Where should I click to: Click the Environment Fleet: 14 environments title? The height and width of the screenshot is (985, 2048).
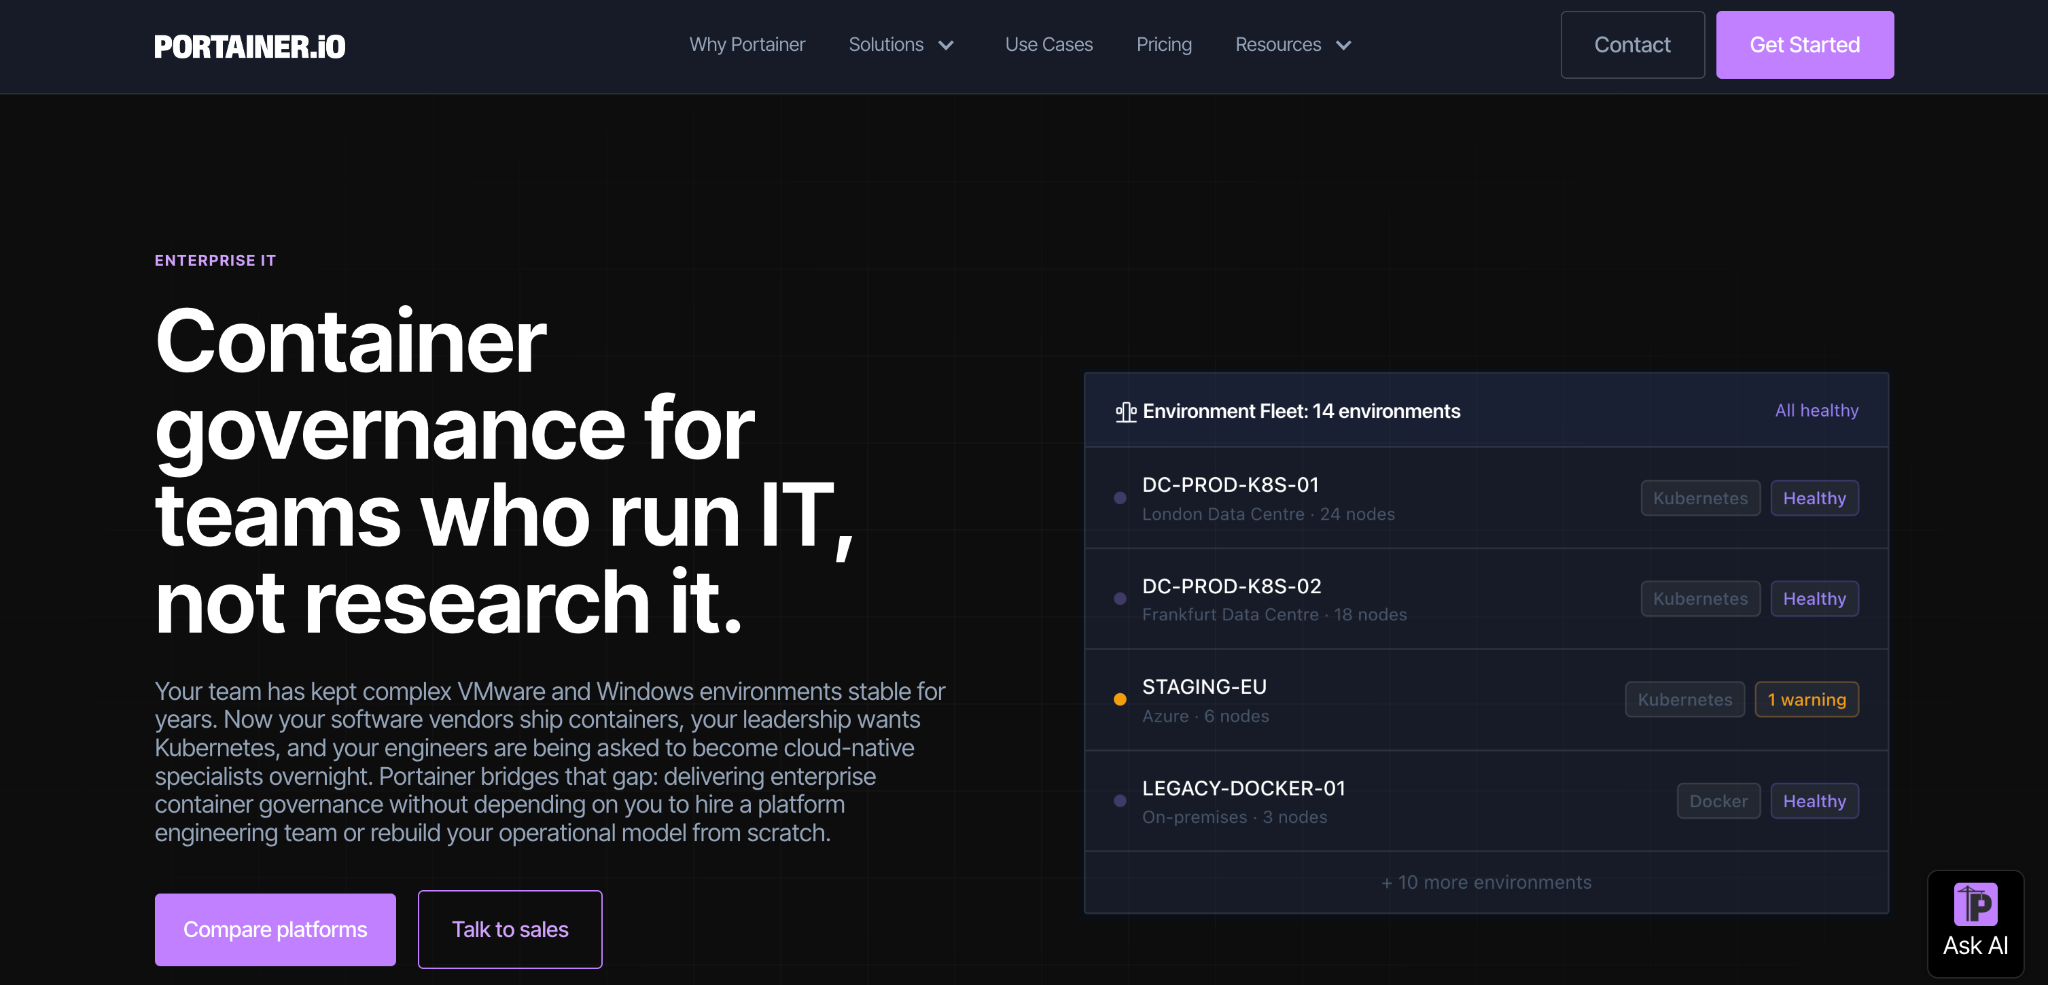[1301, 411]
